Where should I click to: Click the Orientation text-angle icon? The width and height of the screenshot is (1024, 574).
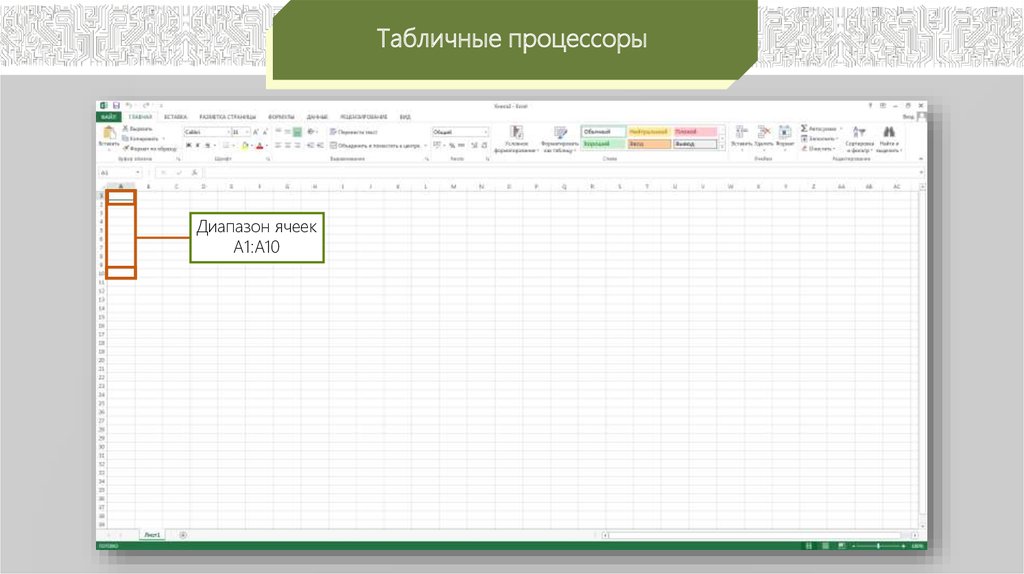tap(312, 132)
